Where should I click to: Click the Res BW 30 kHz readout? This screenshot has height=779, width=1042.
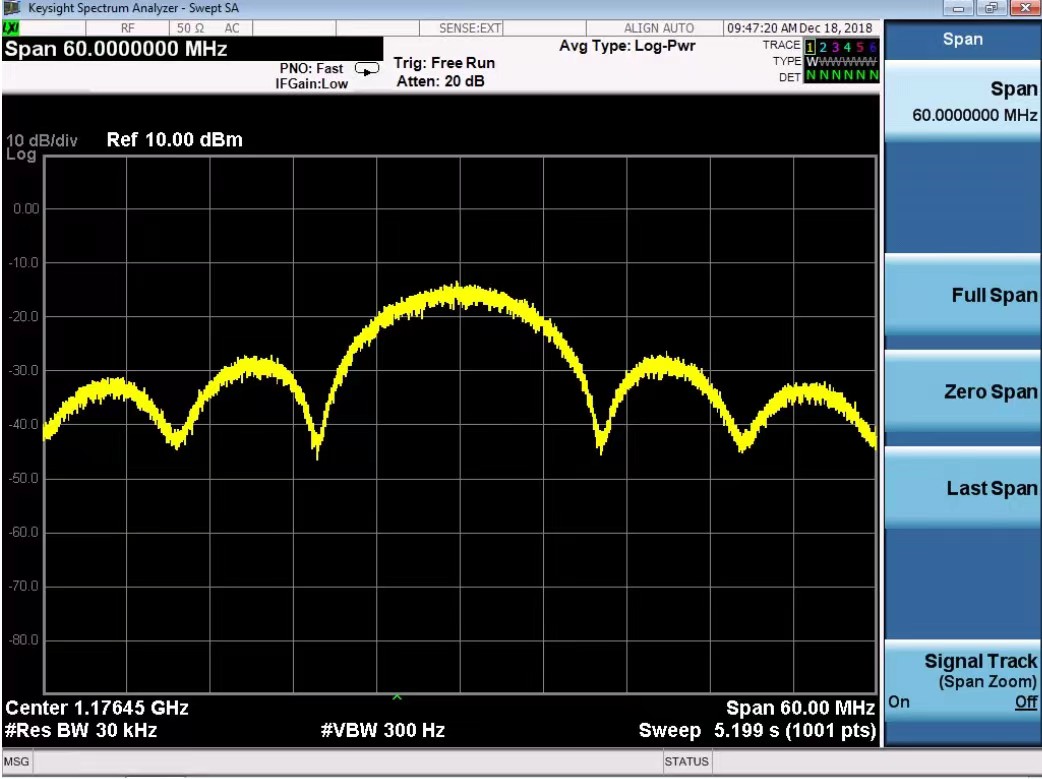click(81, 731)
